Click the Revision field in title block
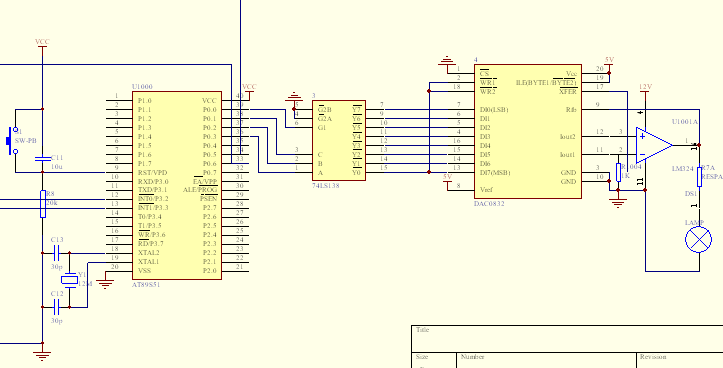The height and width of the screenshot is (368, 723). pyautogui.click(x=680, y=360)
